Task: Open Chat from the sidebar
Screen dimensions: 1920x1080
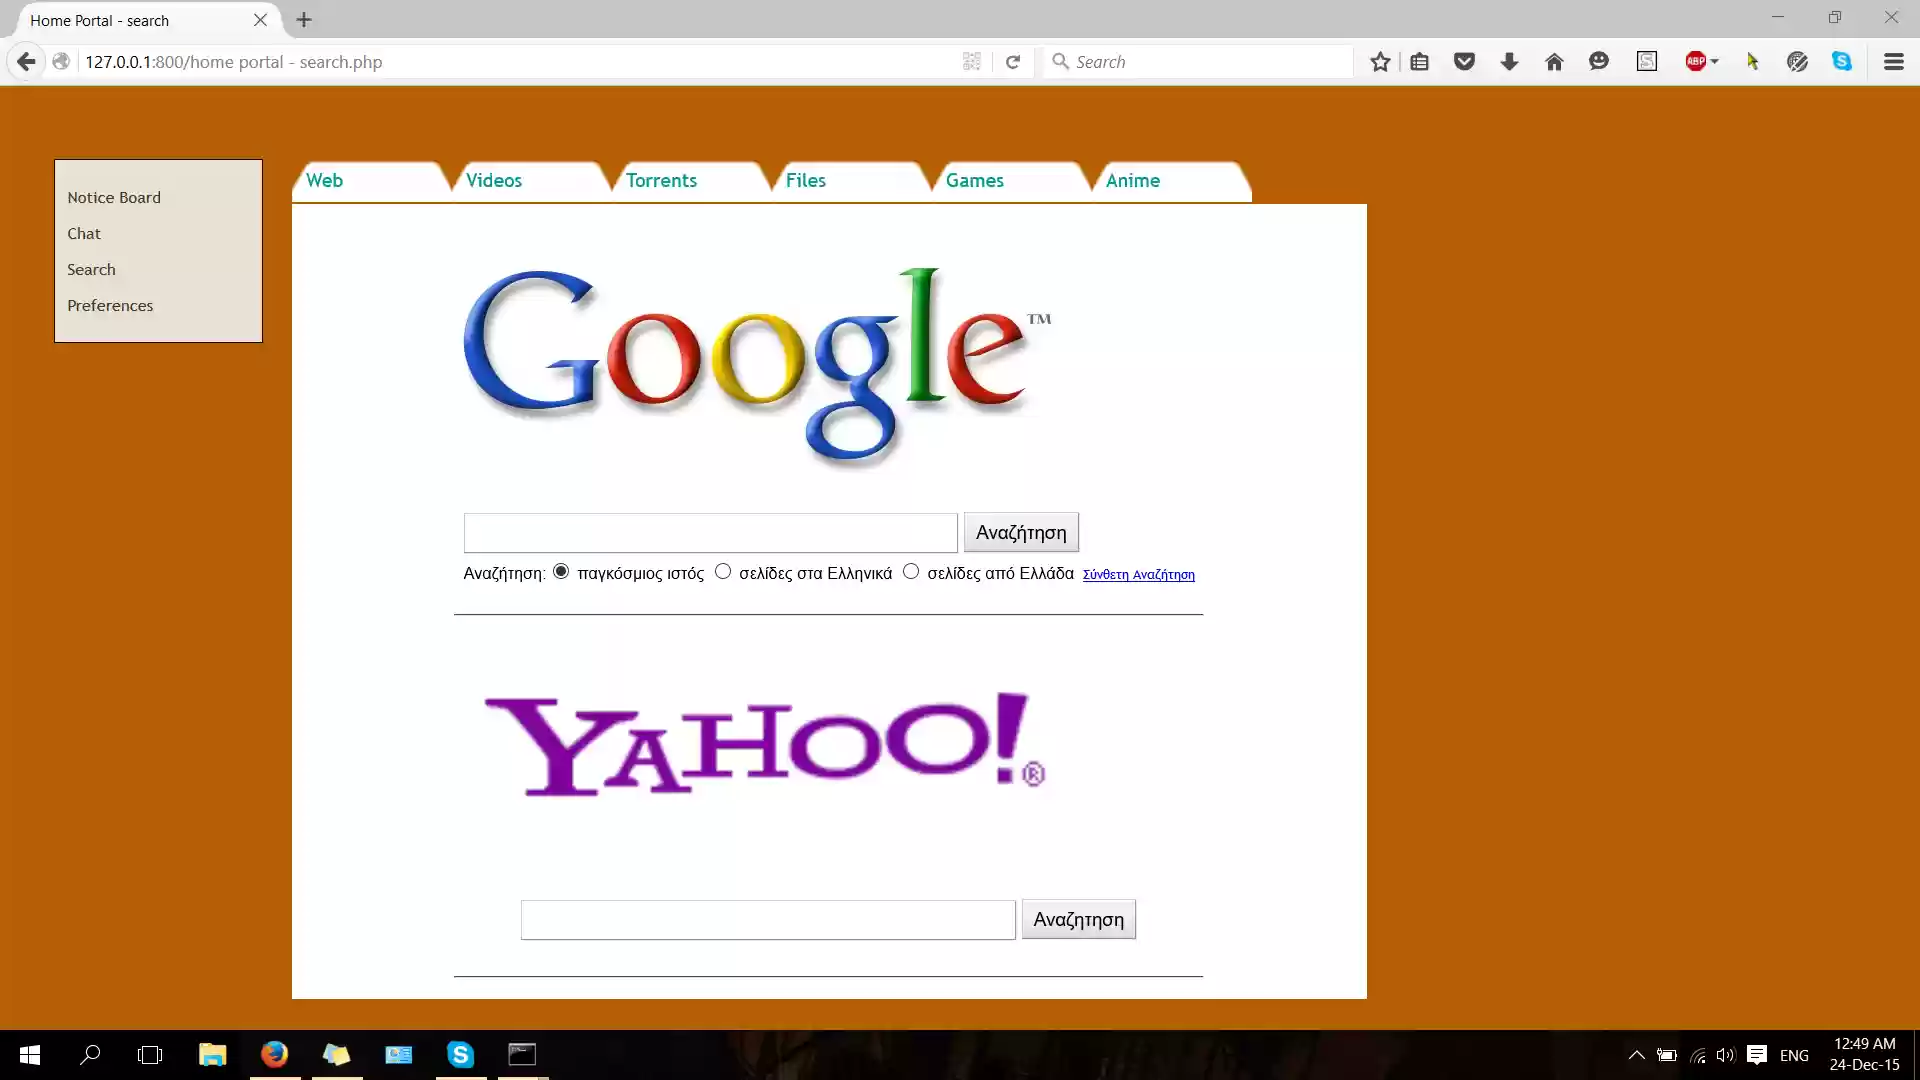Action: (x=84, y=233)
